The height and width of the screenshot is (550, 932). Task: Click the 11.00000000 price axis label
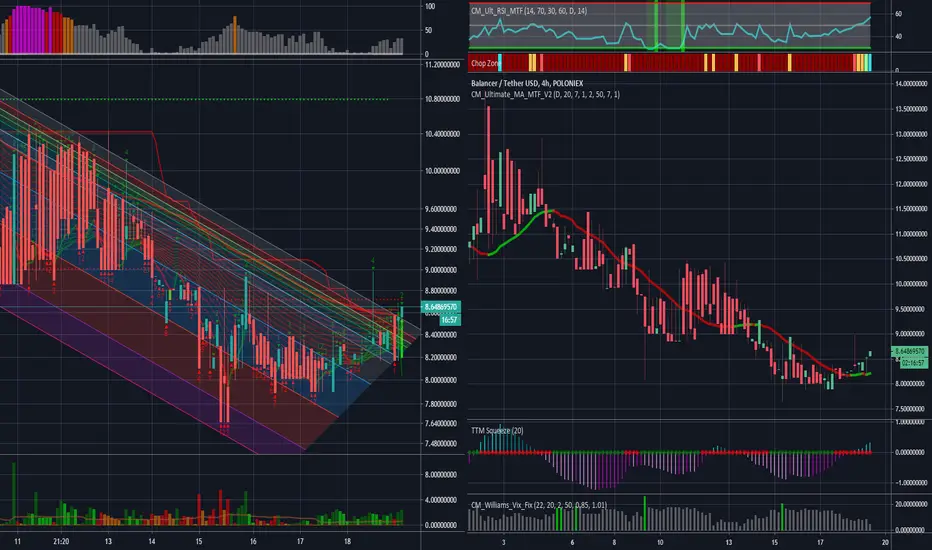tap(911, 234)
